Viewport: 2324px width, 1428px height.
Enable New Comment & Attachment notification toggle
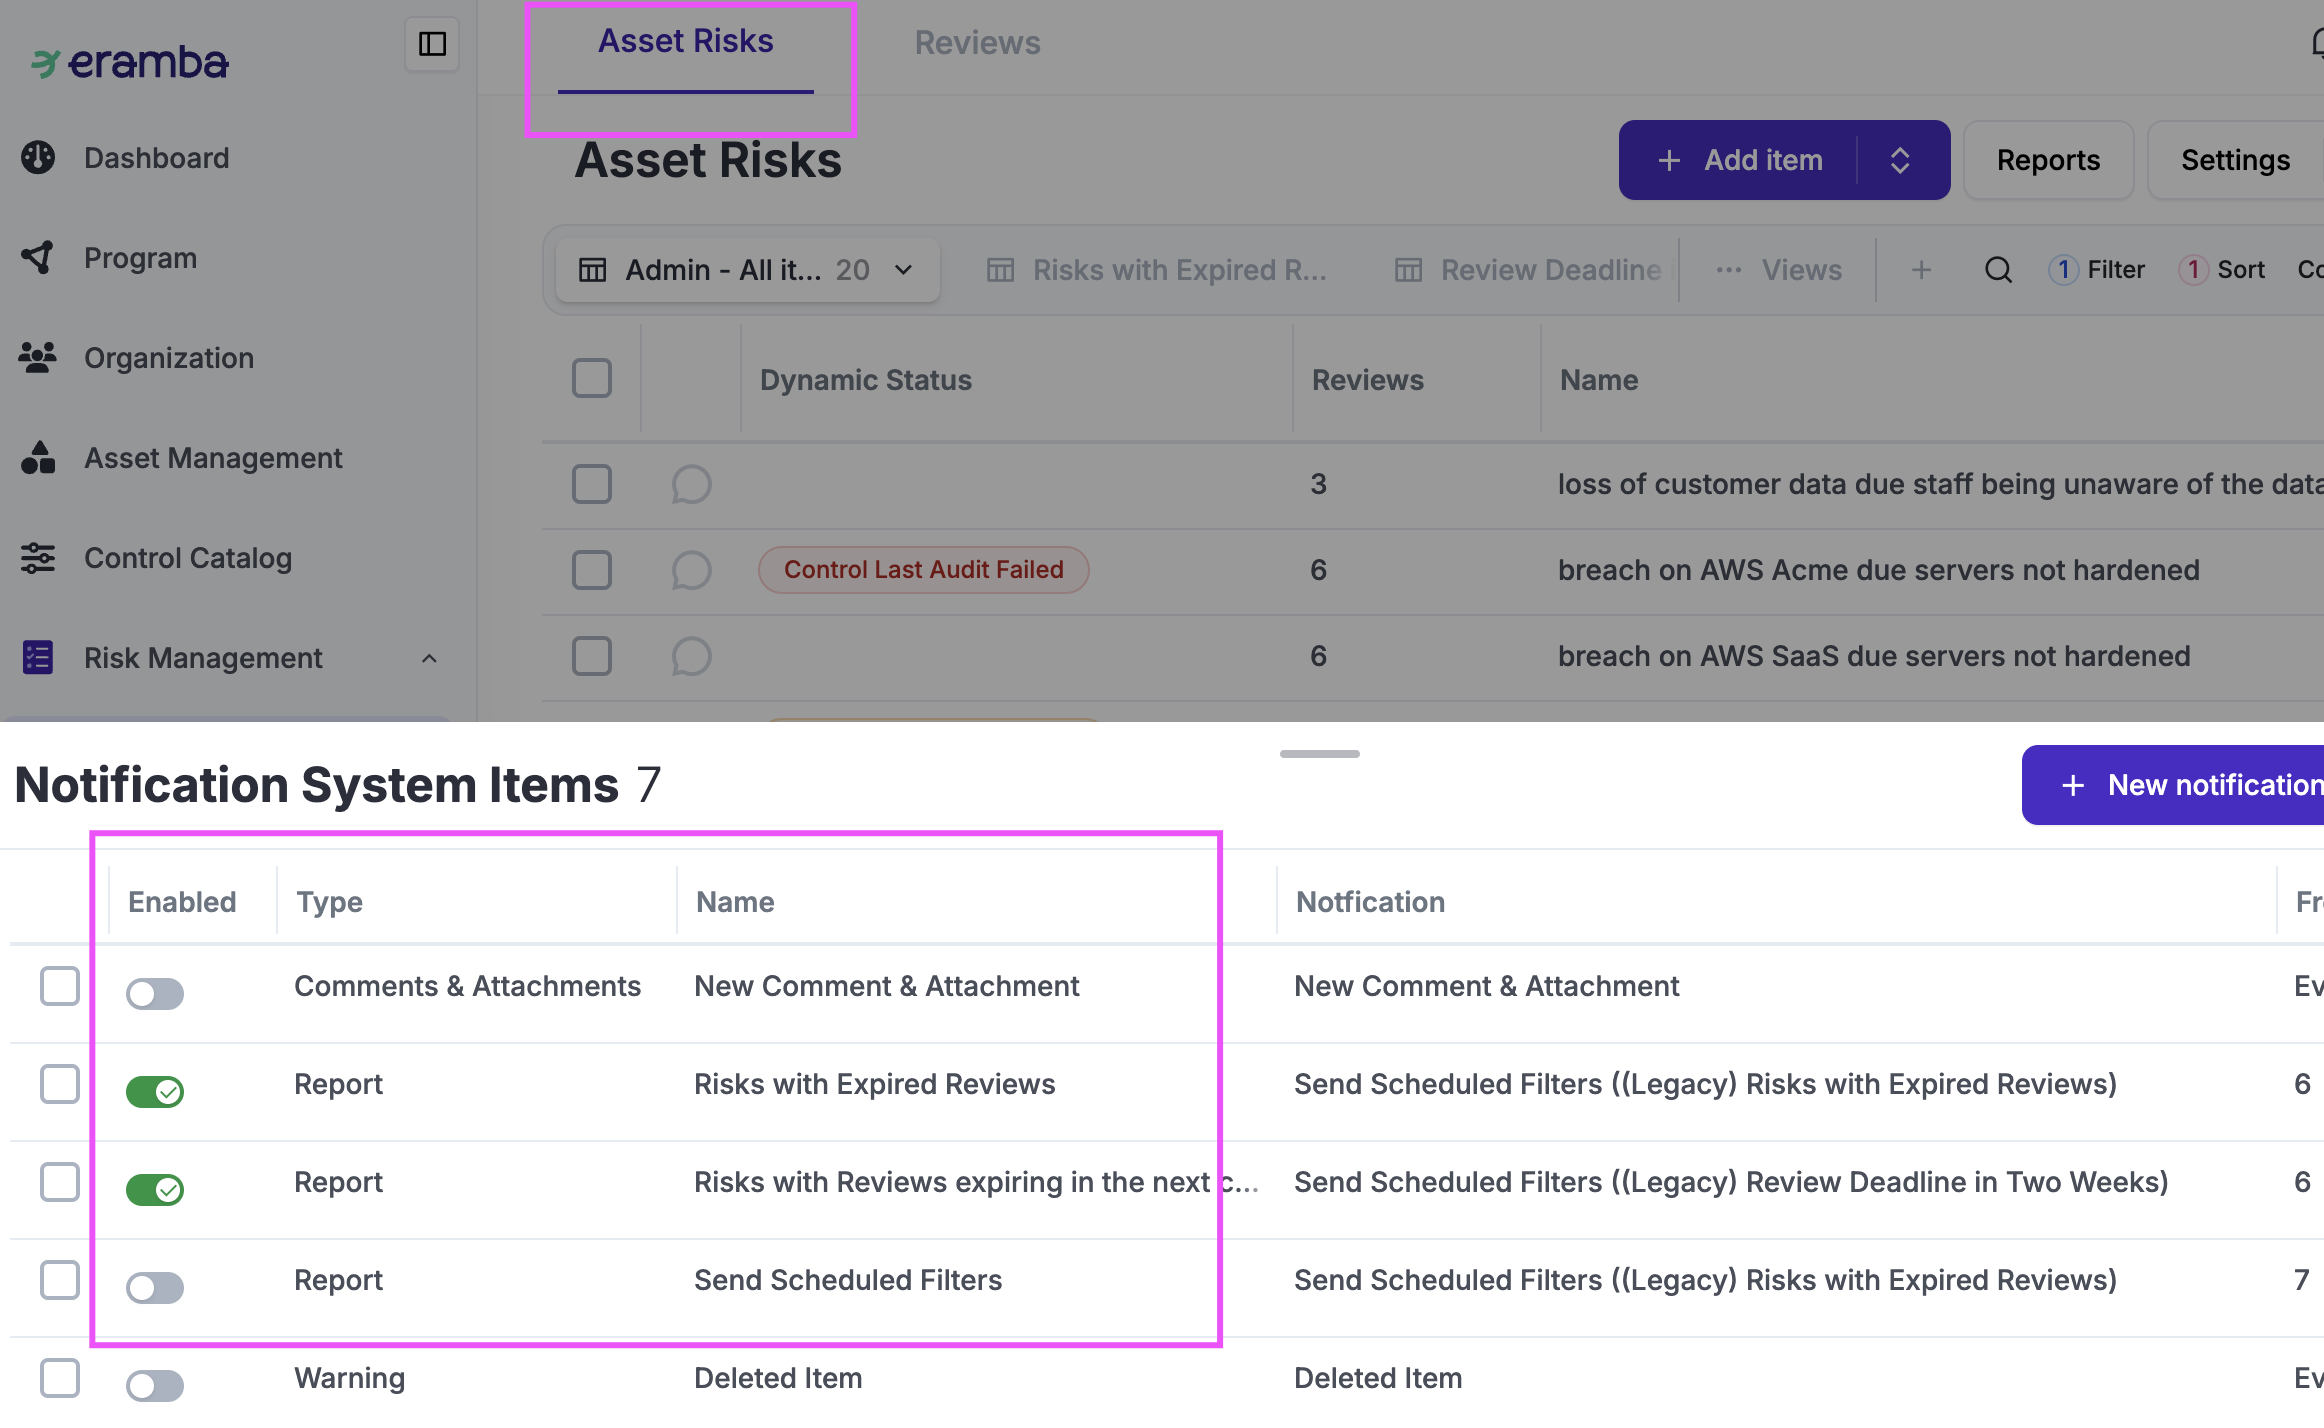[155, 993]
